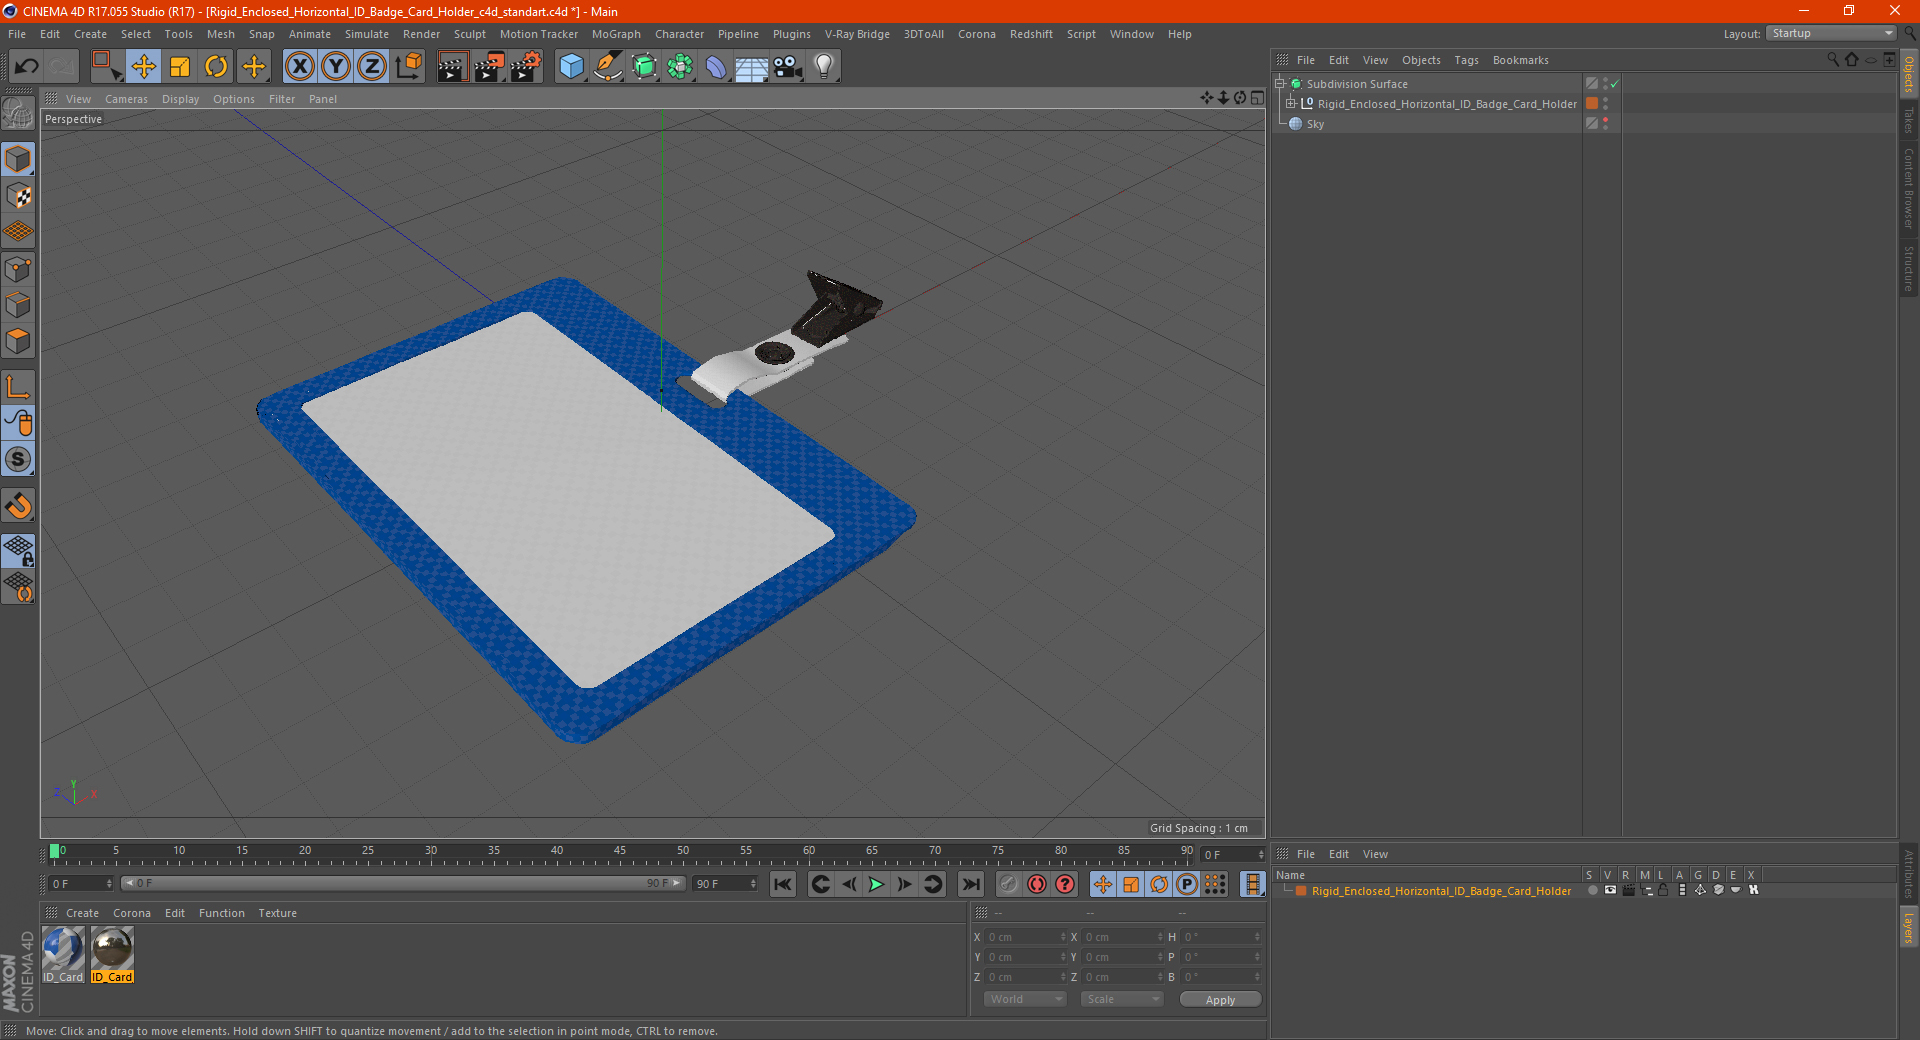The image size is (1920, 1040).
Task: Click the Coordinate System toolbar icon
Action: [x=409, y=67]
